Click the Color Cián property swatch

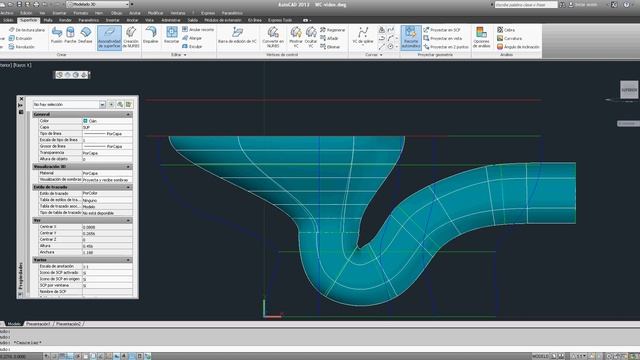86,121
